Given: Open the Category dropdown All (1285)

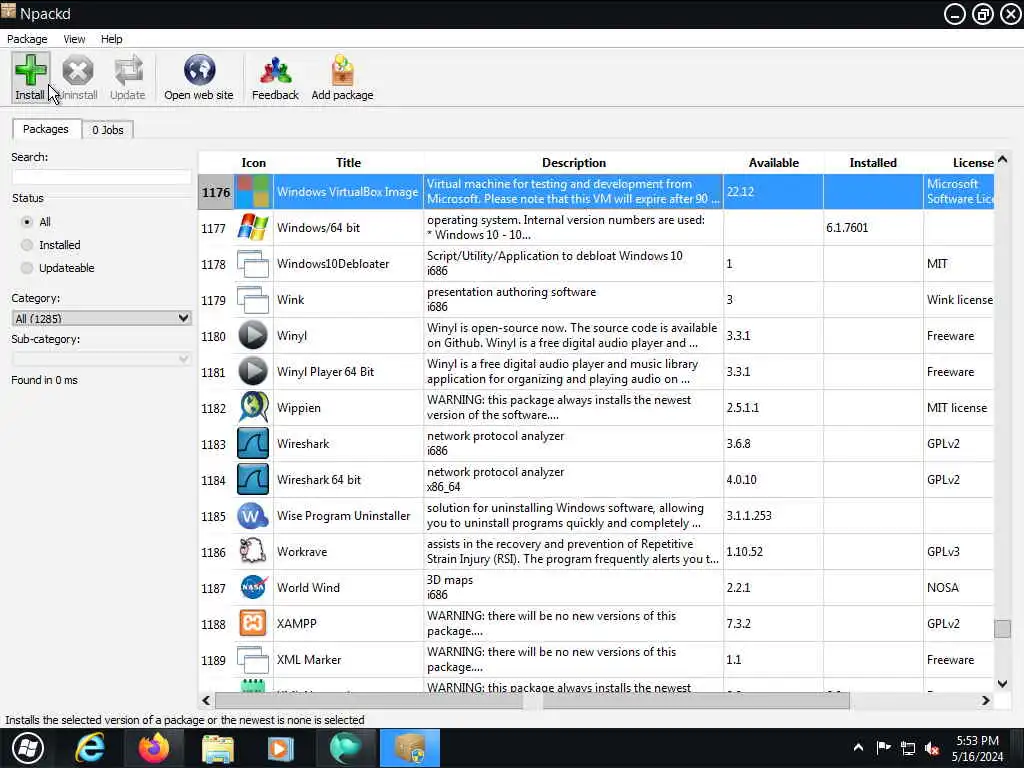Looking at the screenshot, I should (x=101, y=318).
